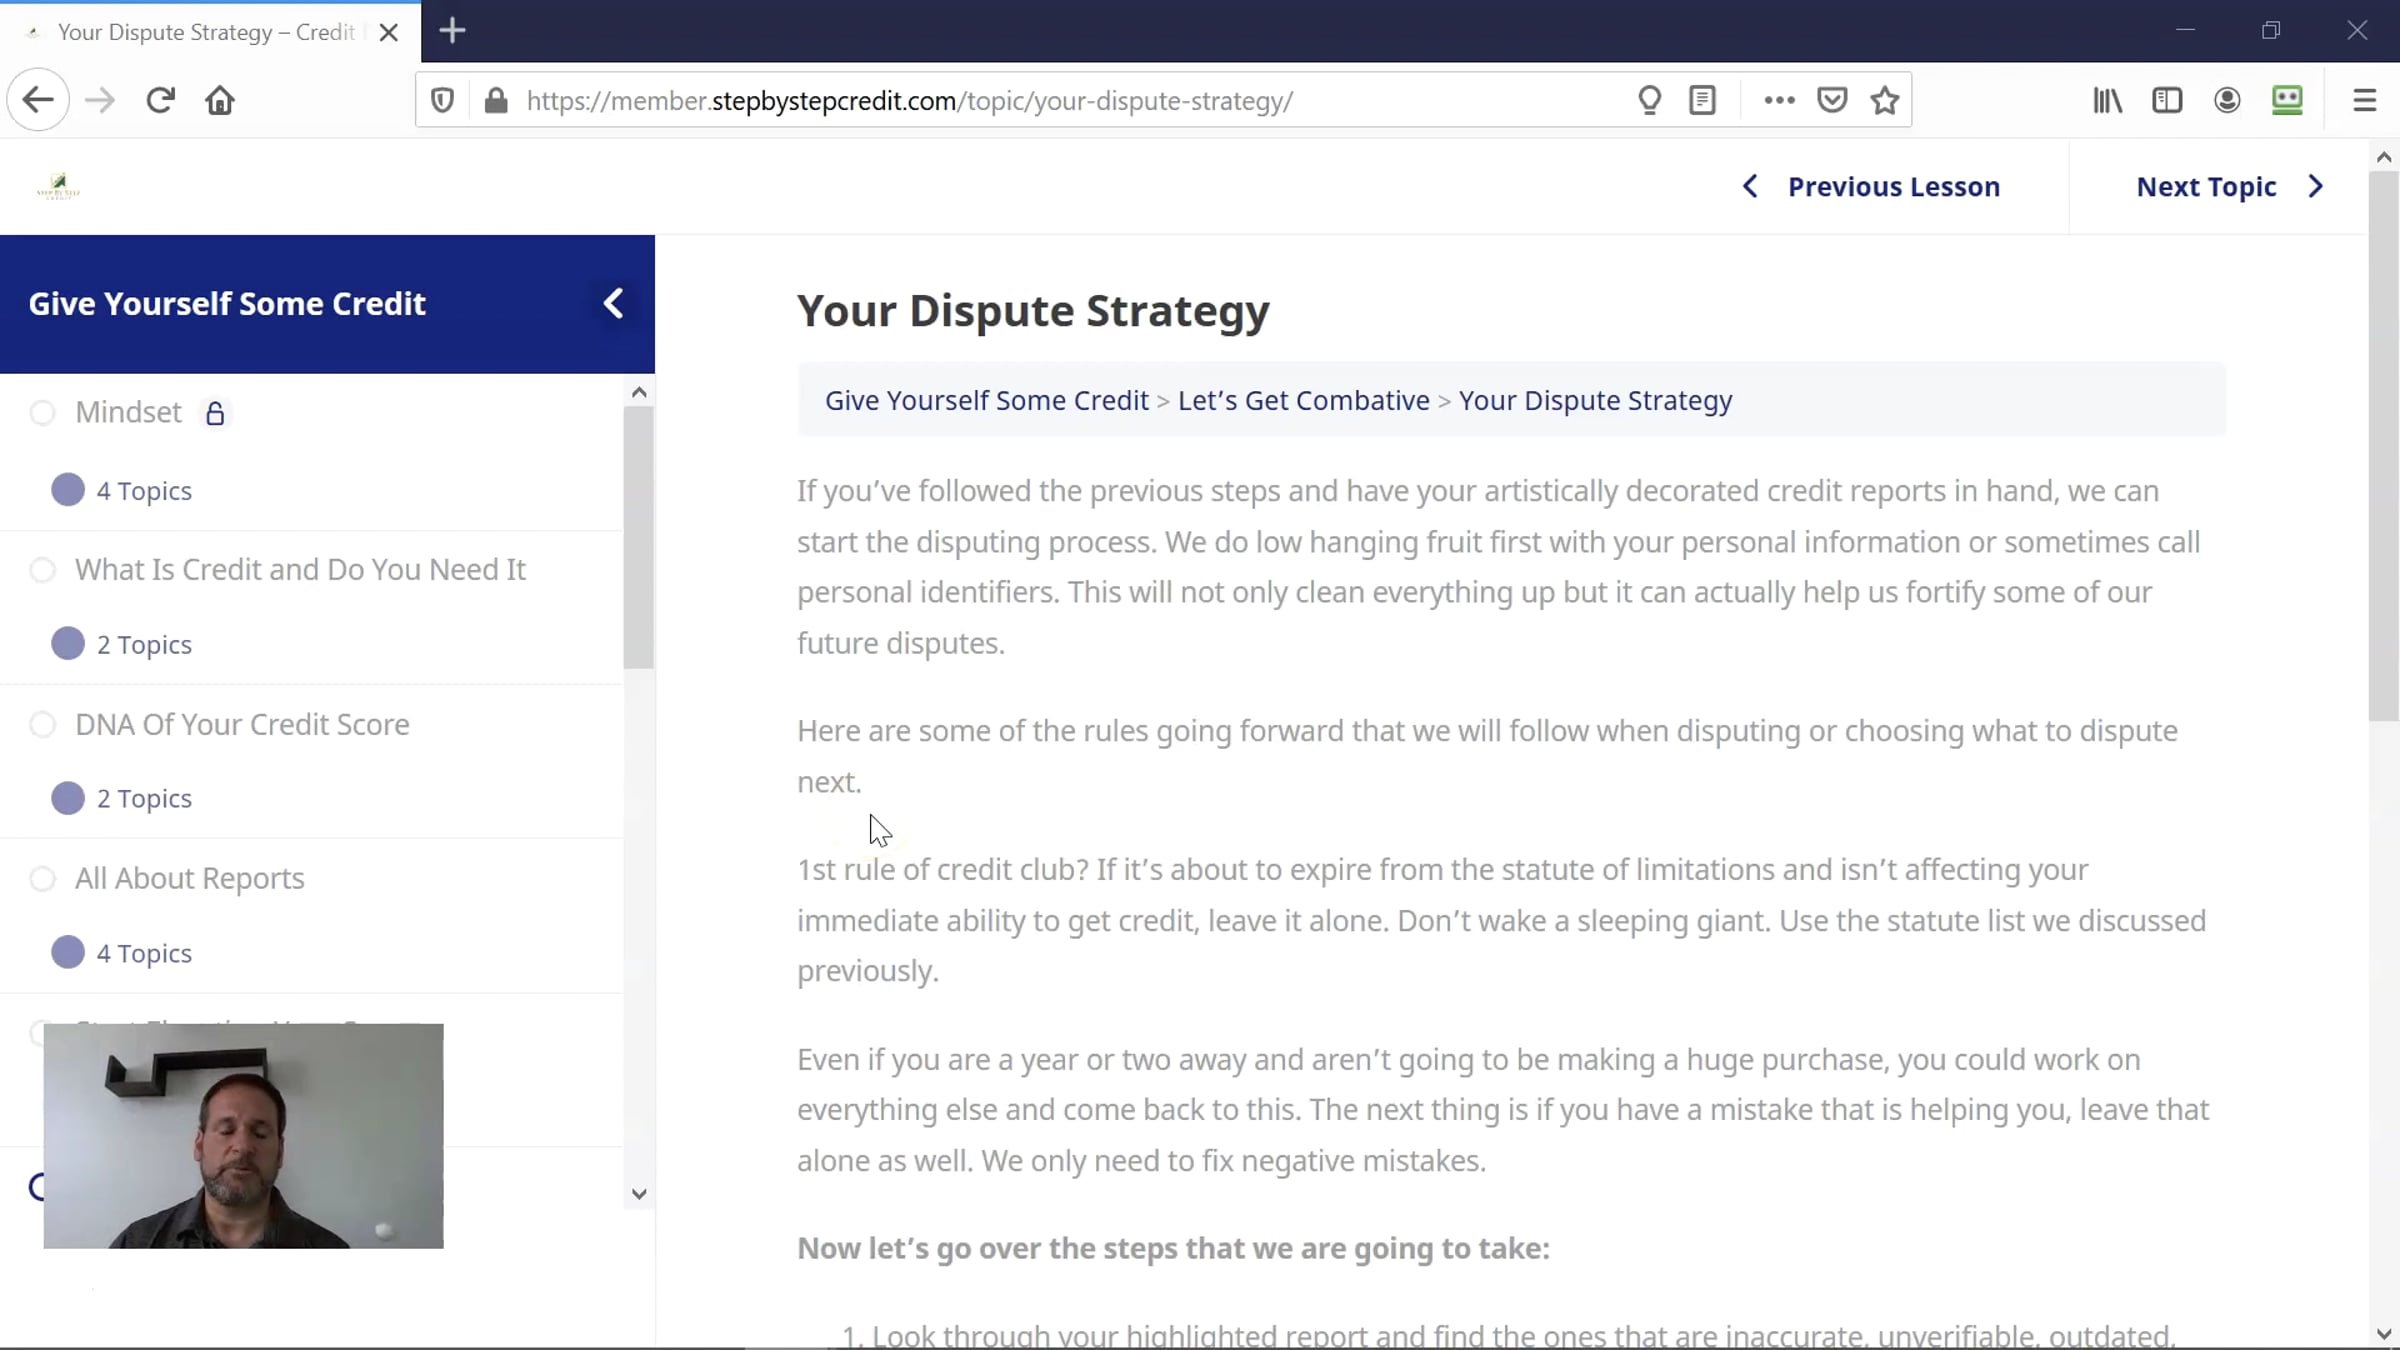The width and height of the screenshot is (2400, 1350).
Task: Bookmark this page with star icon
Action: tap(1885, 100)
